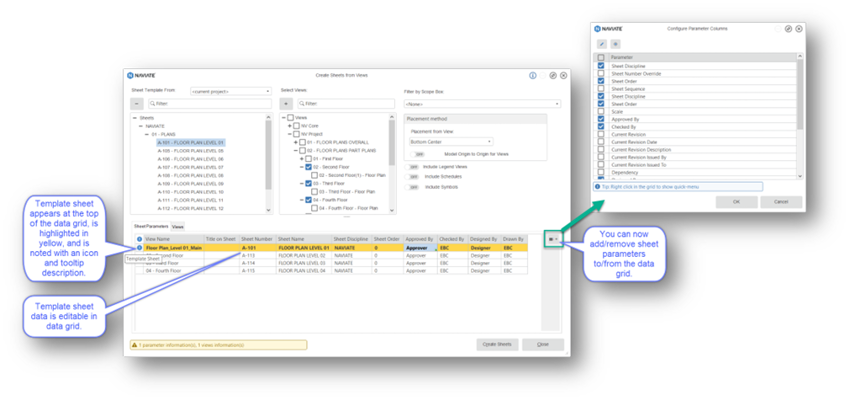This screenshot has width=850, height=400.
Task: Switch to the Views tab
Action: (177, 226)
